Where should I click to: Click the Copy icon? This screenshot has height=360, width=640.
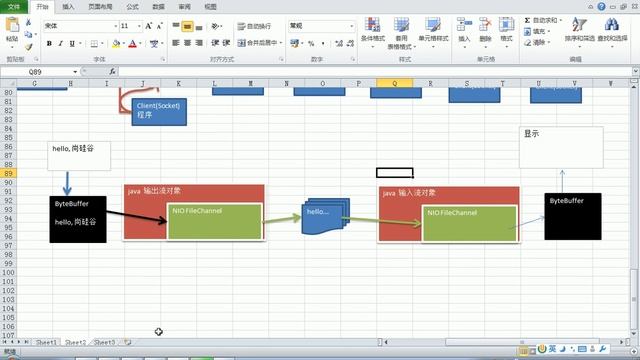[x=28, y=35]
